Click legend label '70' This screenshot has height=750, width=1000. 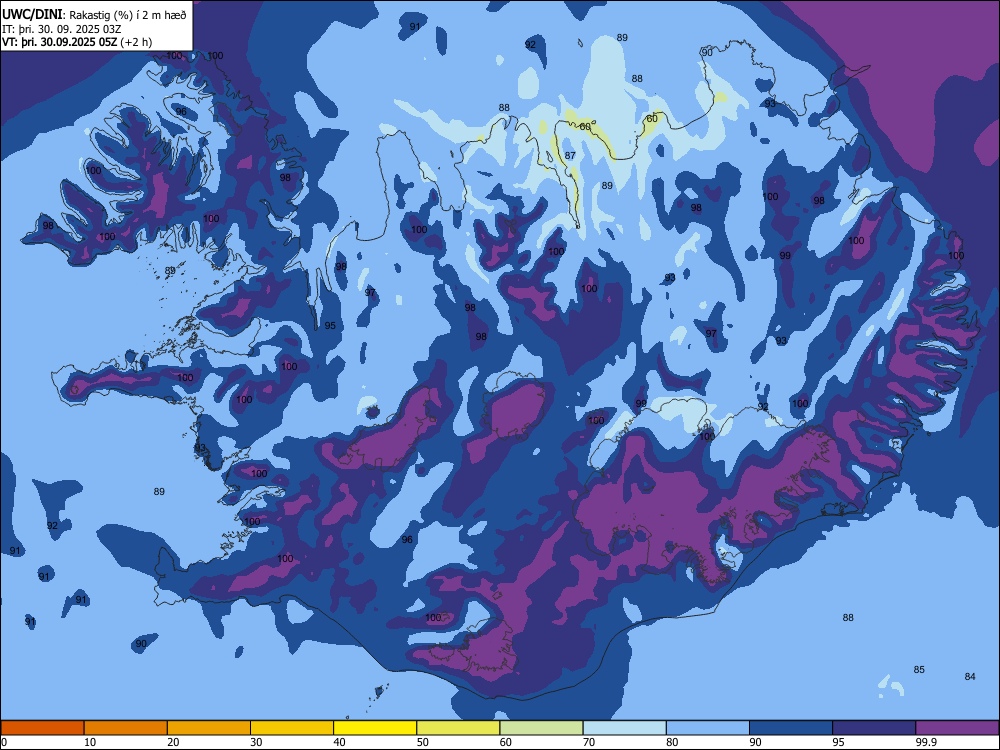point(589,742)
